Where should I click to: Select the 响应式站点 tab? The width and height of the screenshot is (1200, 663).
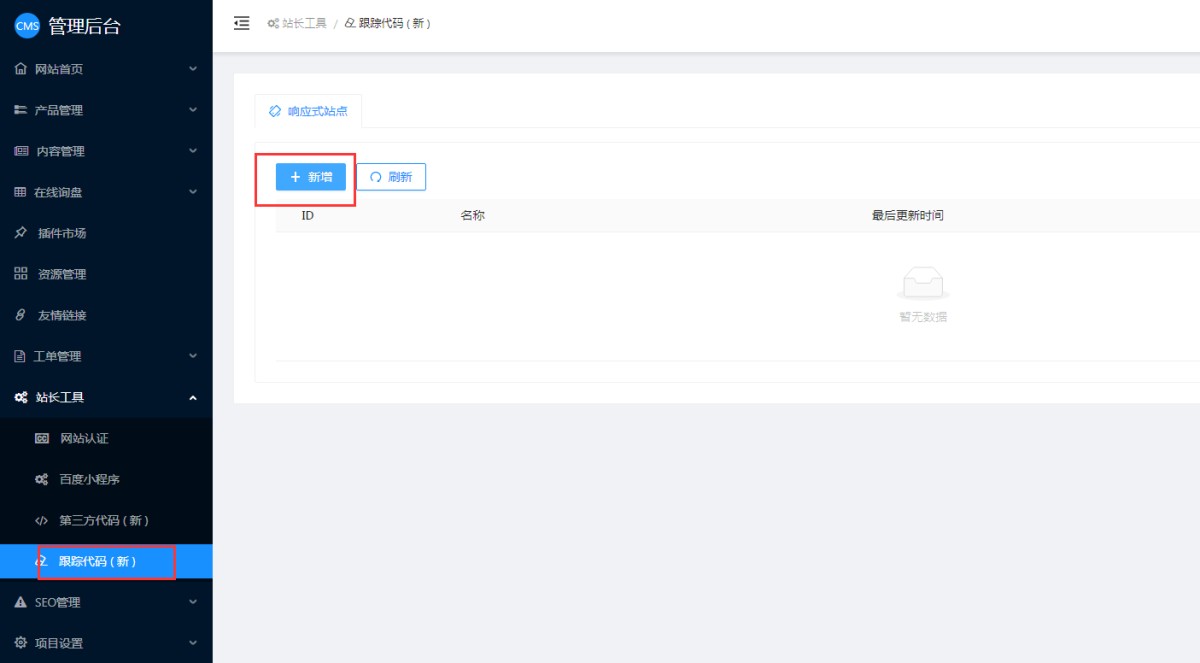[x=309, y=111]
